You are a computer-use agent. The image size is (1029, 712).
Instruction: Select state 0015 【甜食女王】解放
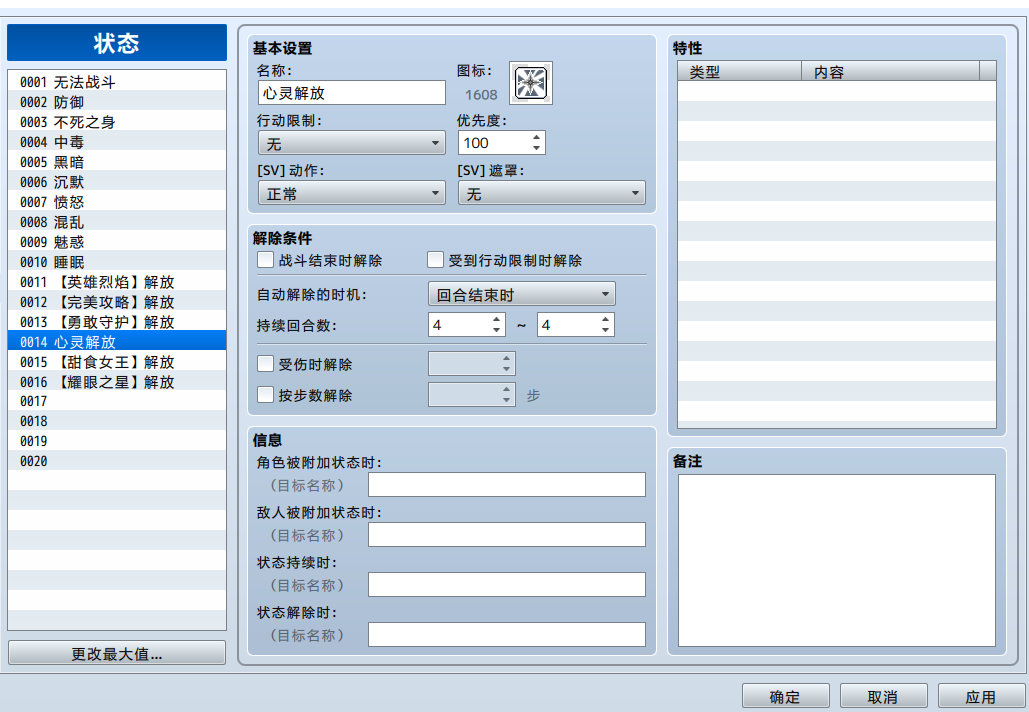(117, 362)
